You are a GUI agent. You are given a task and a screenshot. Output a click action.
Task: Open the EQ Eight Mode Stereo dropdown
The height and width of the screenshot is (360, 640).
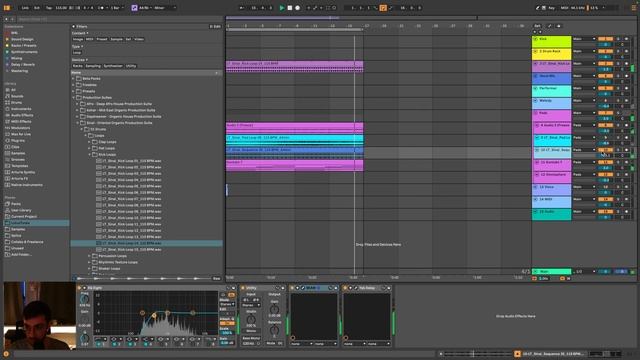[227, 304]
